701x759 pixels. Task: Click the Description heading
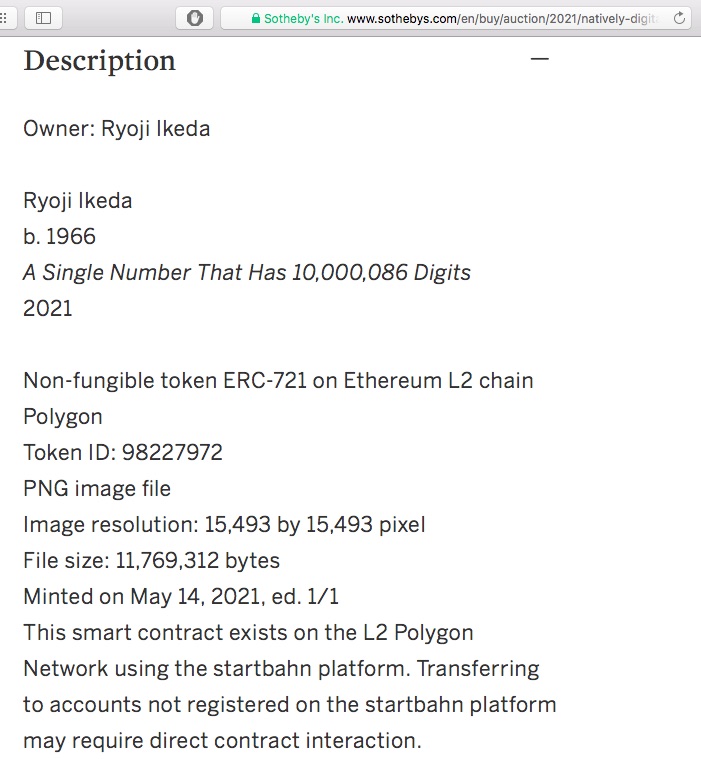click(x=100, y=61)
